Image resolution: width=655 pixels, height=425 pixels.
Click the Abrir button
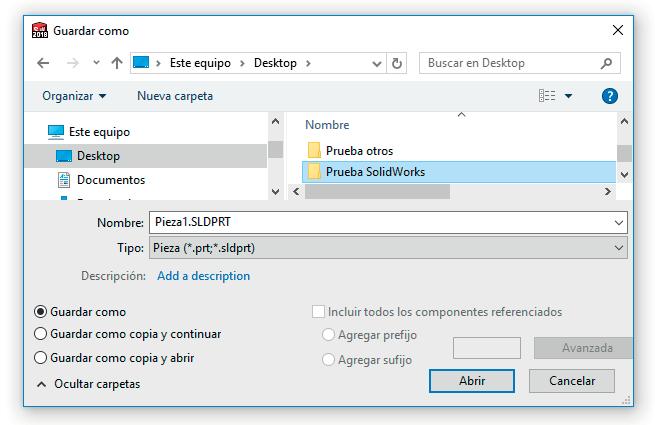point(472,381)
